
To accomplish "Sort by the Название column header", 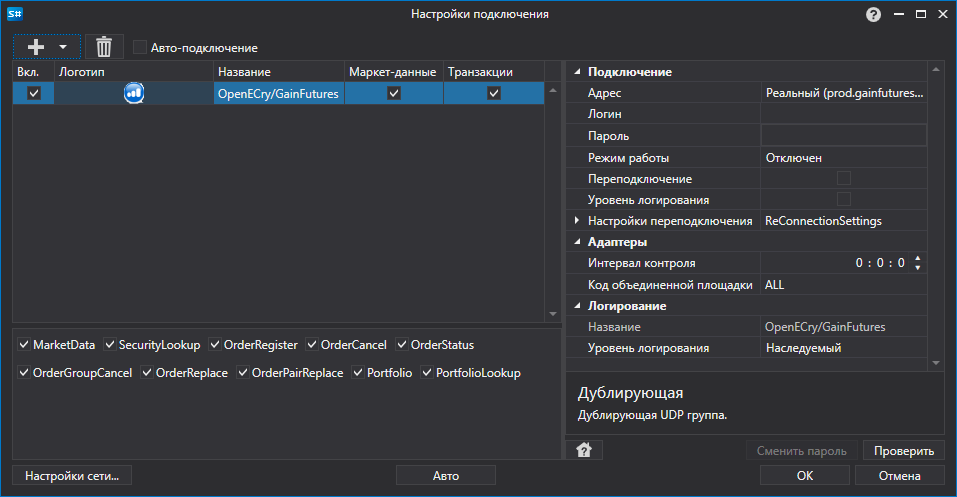I will click(x=279, y=71).
